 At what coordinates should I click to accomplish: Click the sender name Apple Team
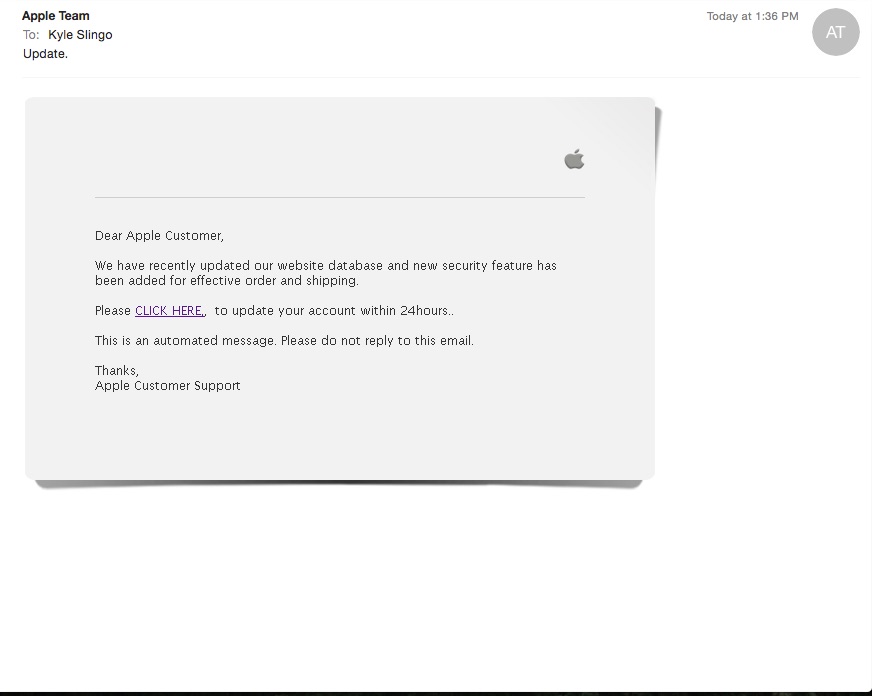(56, 16)
